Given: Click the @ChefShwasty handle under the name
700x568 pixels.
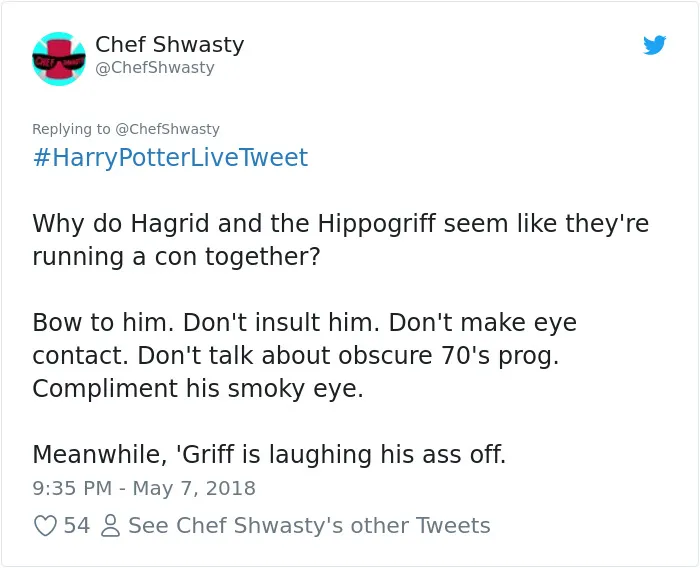Looking at the screenshot, I should point(155,67).
